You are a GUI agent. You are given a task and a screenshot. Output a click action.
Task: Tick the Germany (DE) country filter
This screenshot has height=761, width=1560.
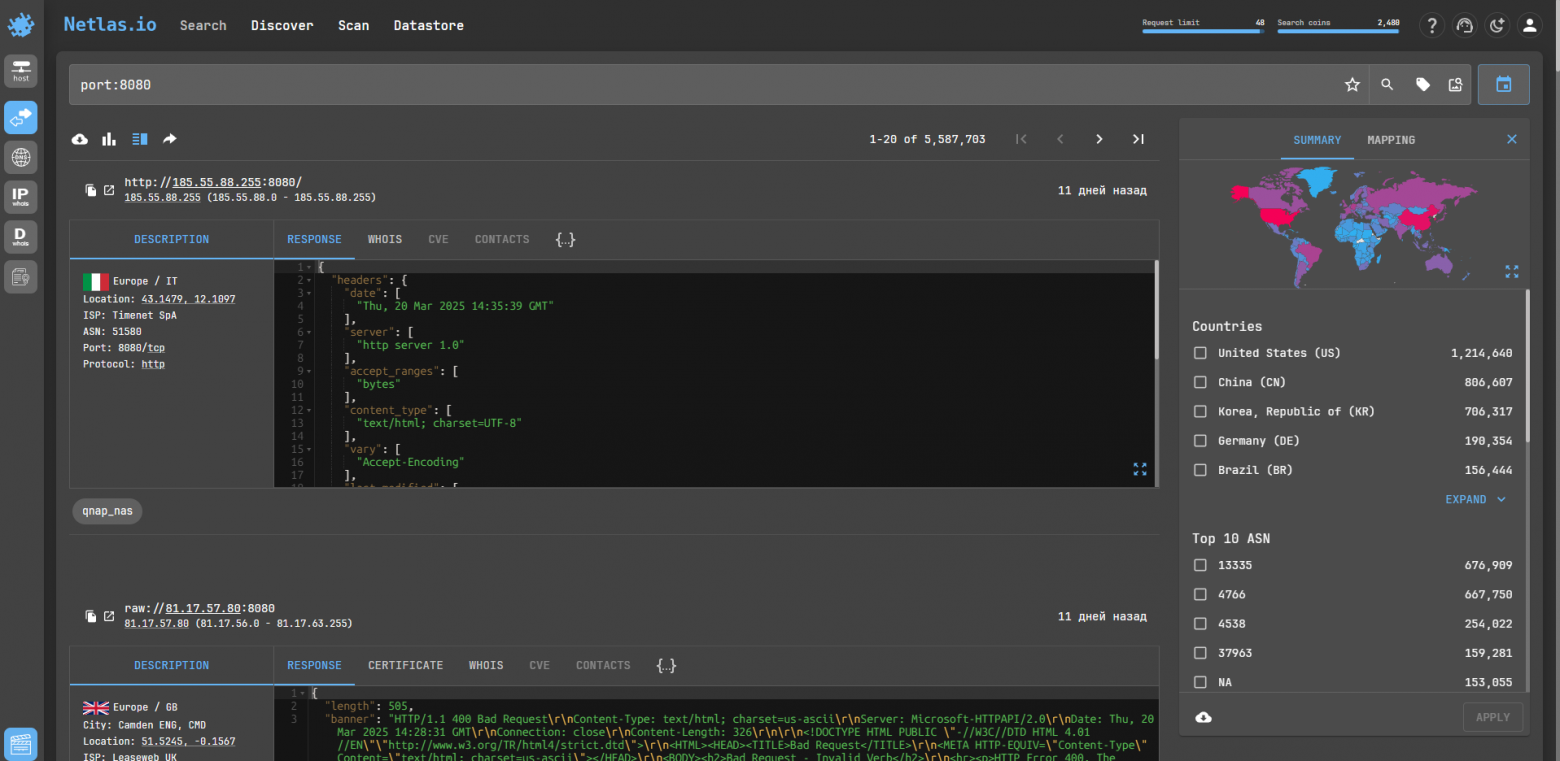[x=1200, y=441]
